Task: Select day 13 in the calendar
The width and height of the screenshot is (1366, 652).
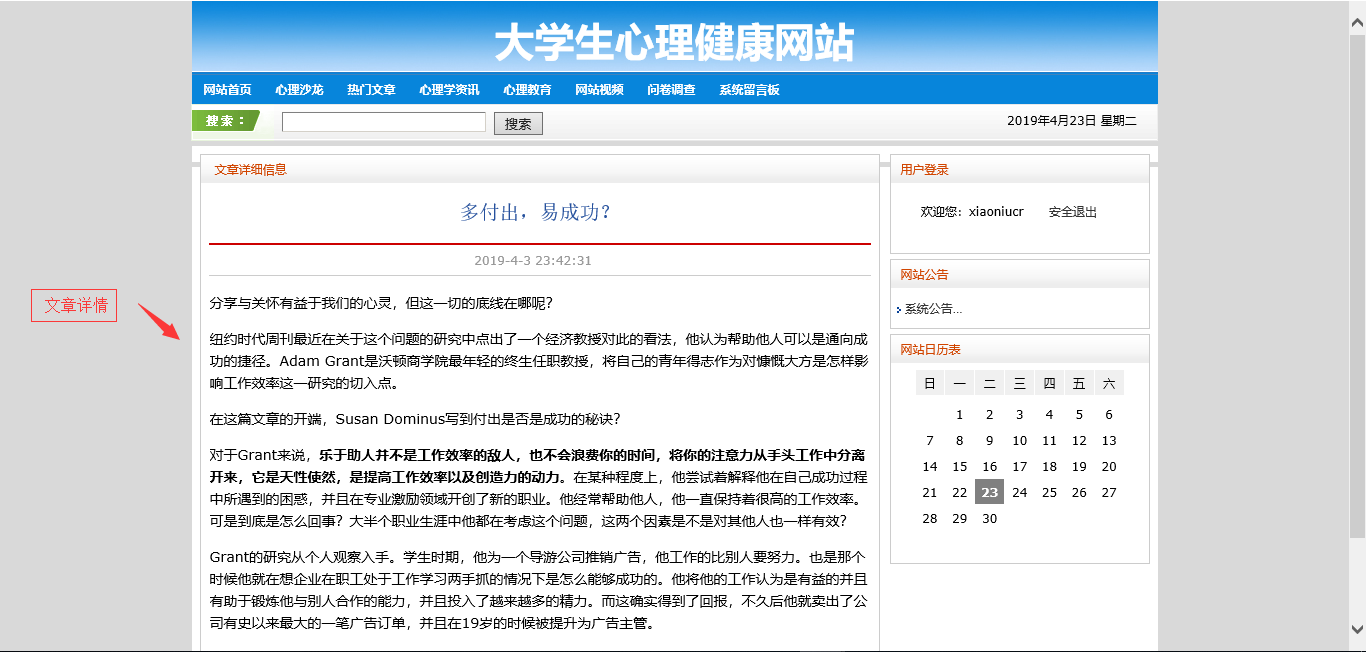Action: click(1109, 441)
